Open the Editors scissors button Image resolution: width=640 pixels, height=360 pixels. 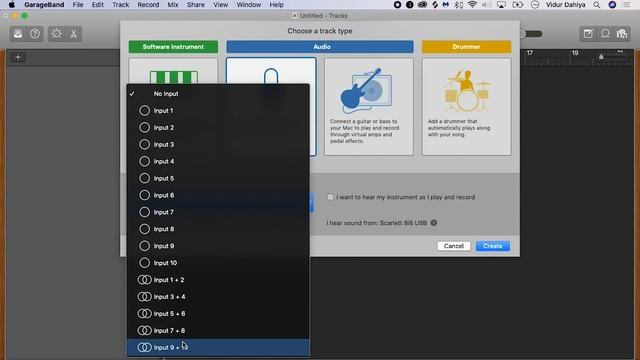(x=74, y=34)
